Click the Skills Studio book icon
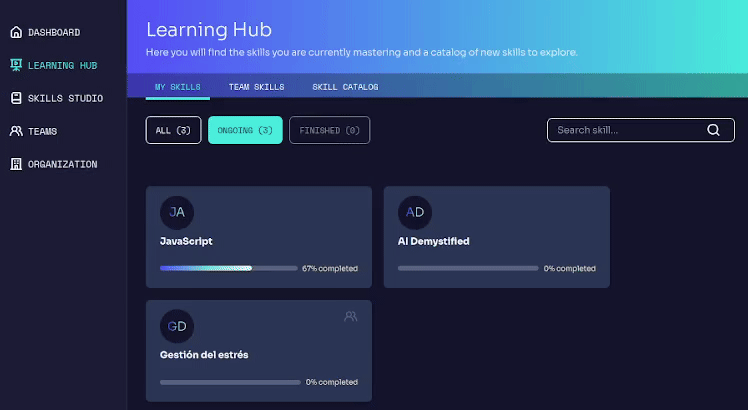The image size is (748, 410). (x=15, y=98)
